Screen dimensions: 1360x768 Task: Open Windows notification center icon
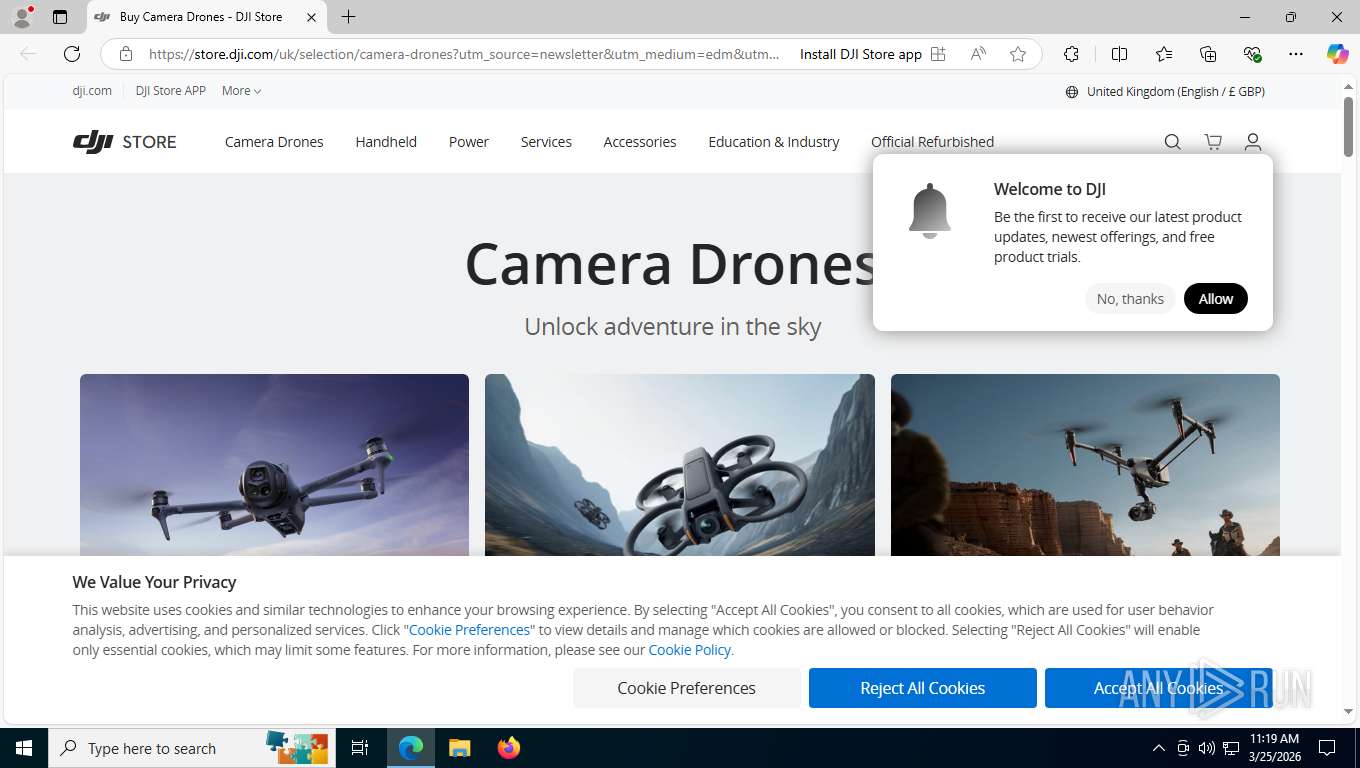(x=1327, y=748)
